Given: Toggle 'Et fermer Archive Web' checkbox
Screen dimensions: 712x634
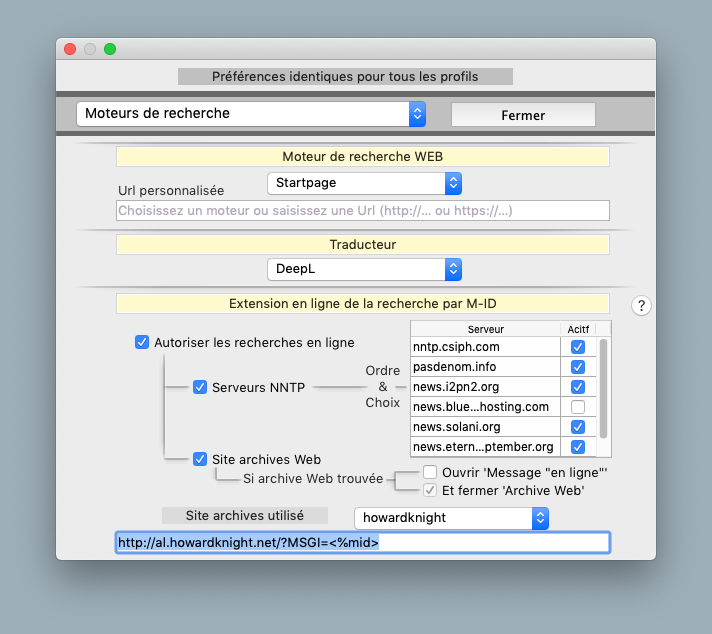Looking at the screenshot, I should [430, 490].
